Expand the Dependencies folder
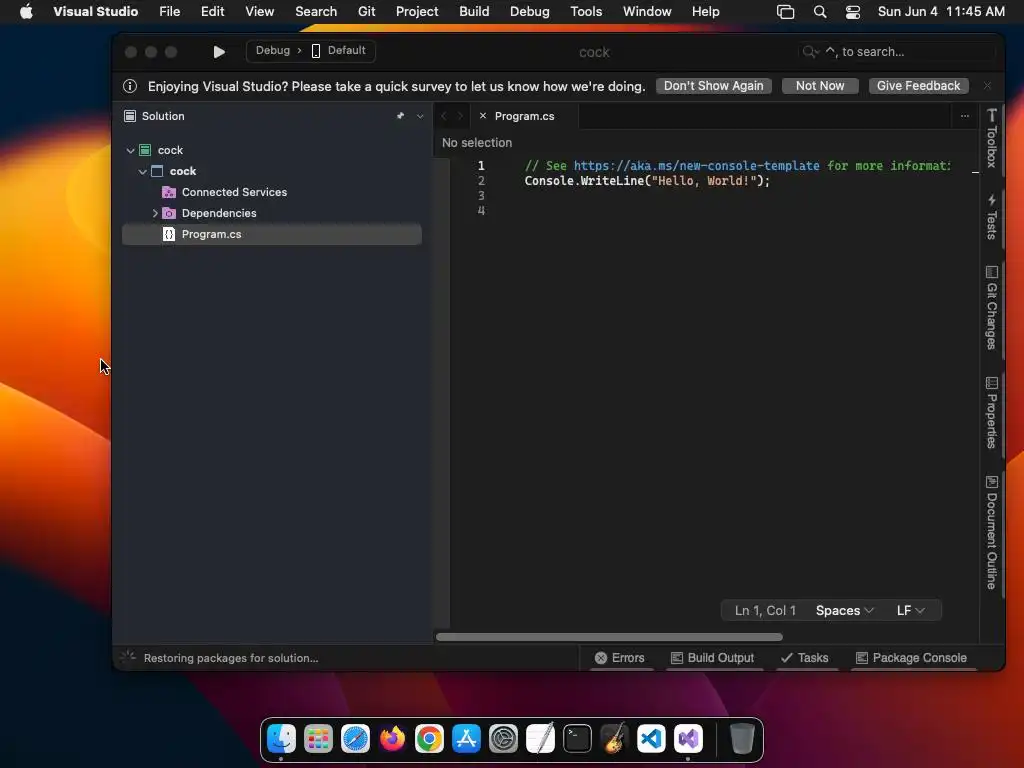1024x768 pixels. pos(155,213)
